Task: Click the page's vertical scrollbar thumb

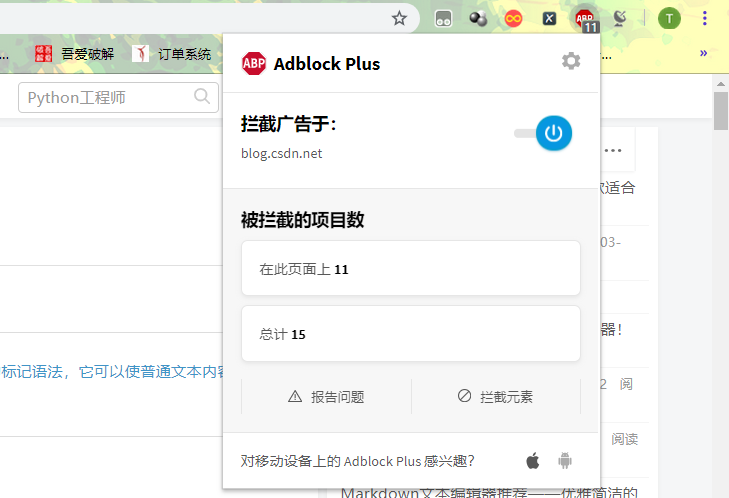Action: pyautogui.click(x=721, y=111)
